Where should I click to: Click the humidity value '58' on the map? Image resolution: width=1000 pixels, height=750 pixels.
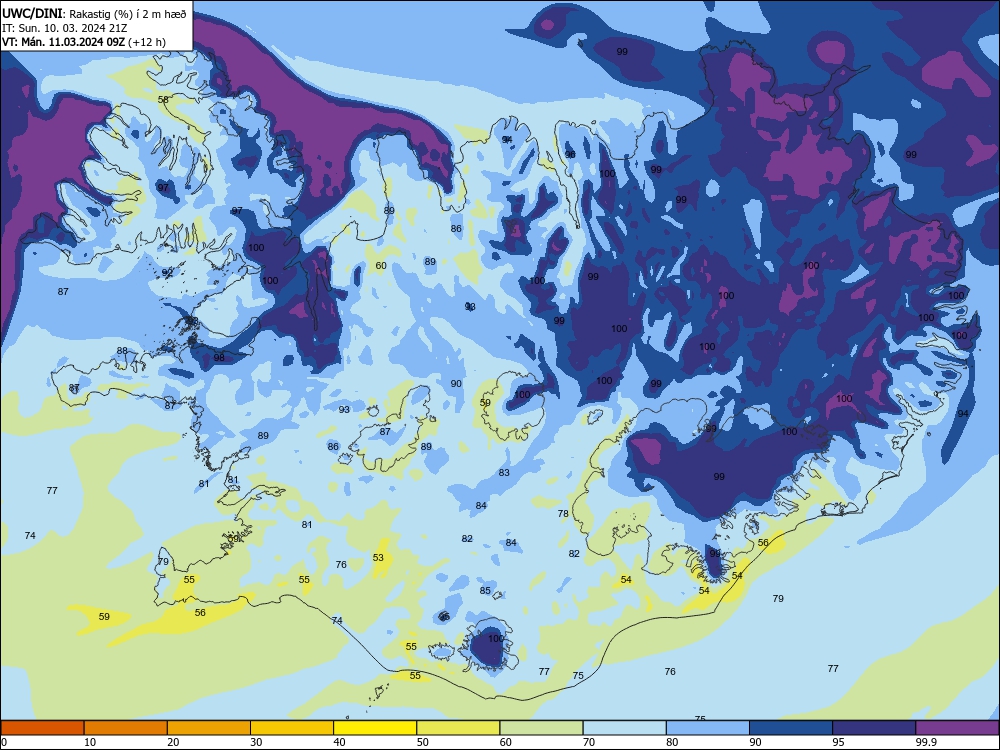point(163,99)
